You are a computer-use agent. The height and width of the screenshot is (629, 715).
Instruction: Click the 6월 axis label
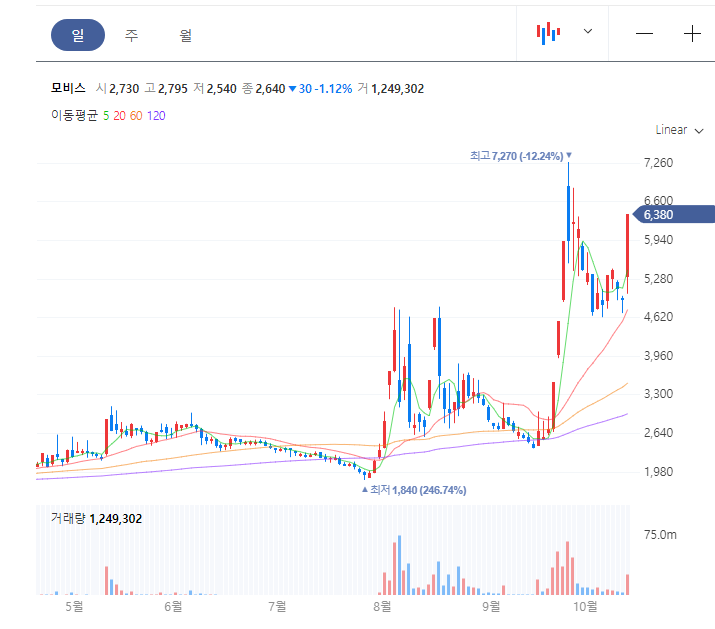(x=173, y=607)
